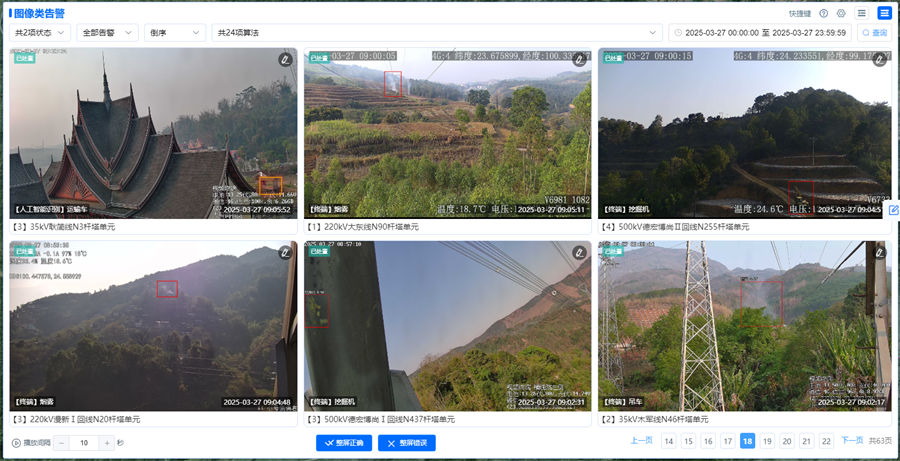The width and height of the screenshot is (900, 461).
Task: Go to page 14 in pagination
Action: point(669,441)
